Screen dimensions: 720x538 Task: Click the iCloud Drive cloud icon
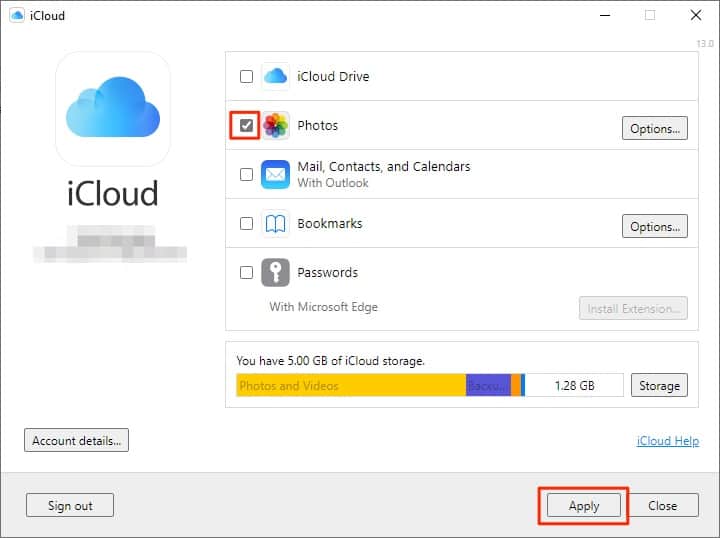click(275, 77)
